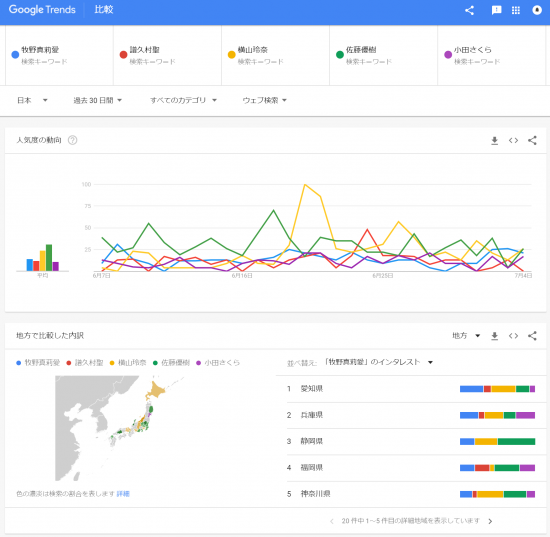Download the 人気度の動向 chart data
The height and width of the screenshot is (537, 550).
tap(495, 141)
